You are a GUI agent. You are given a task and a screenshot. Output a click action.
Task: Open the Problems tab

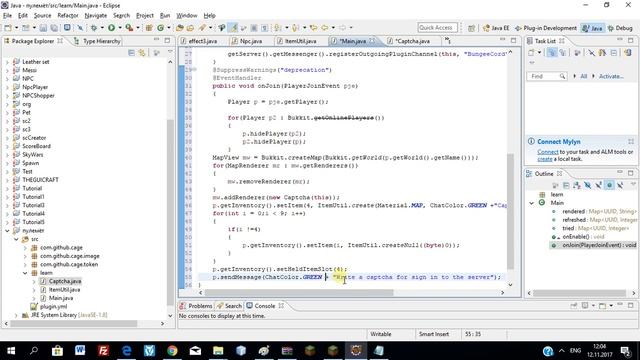tap(196, 306)
